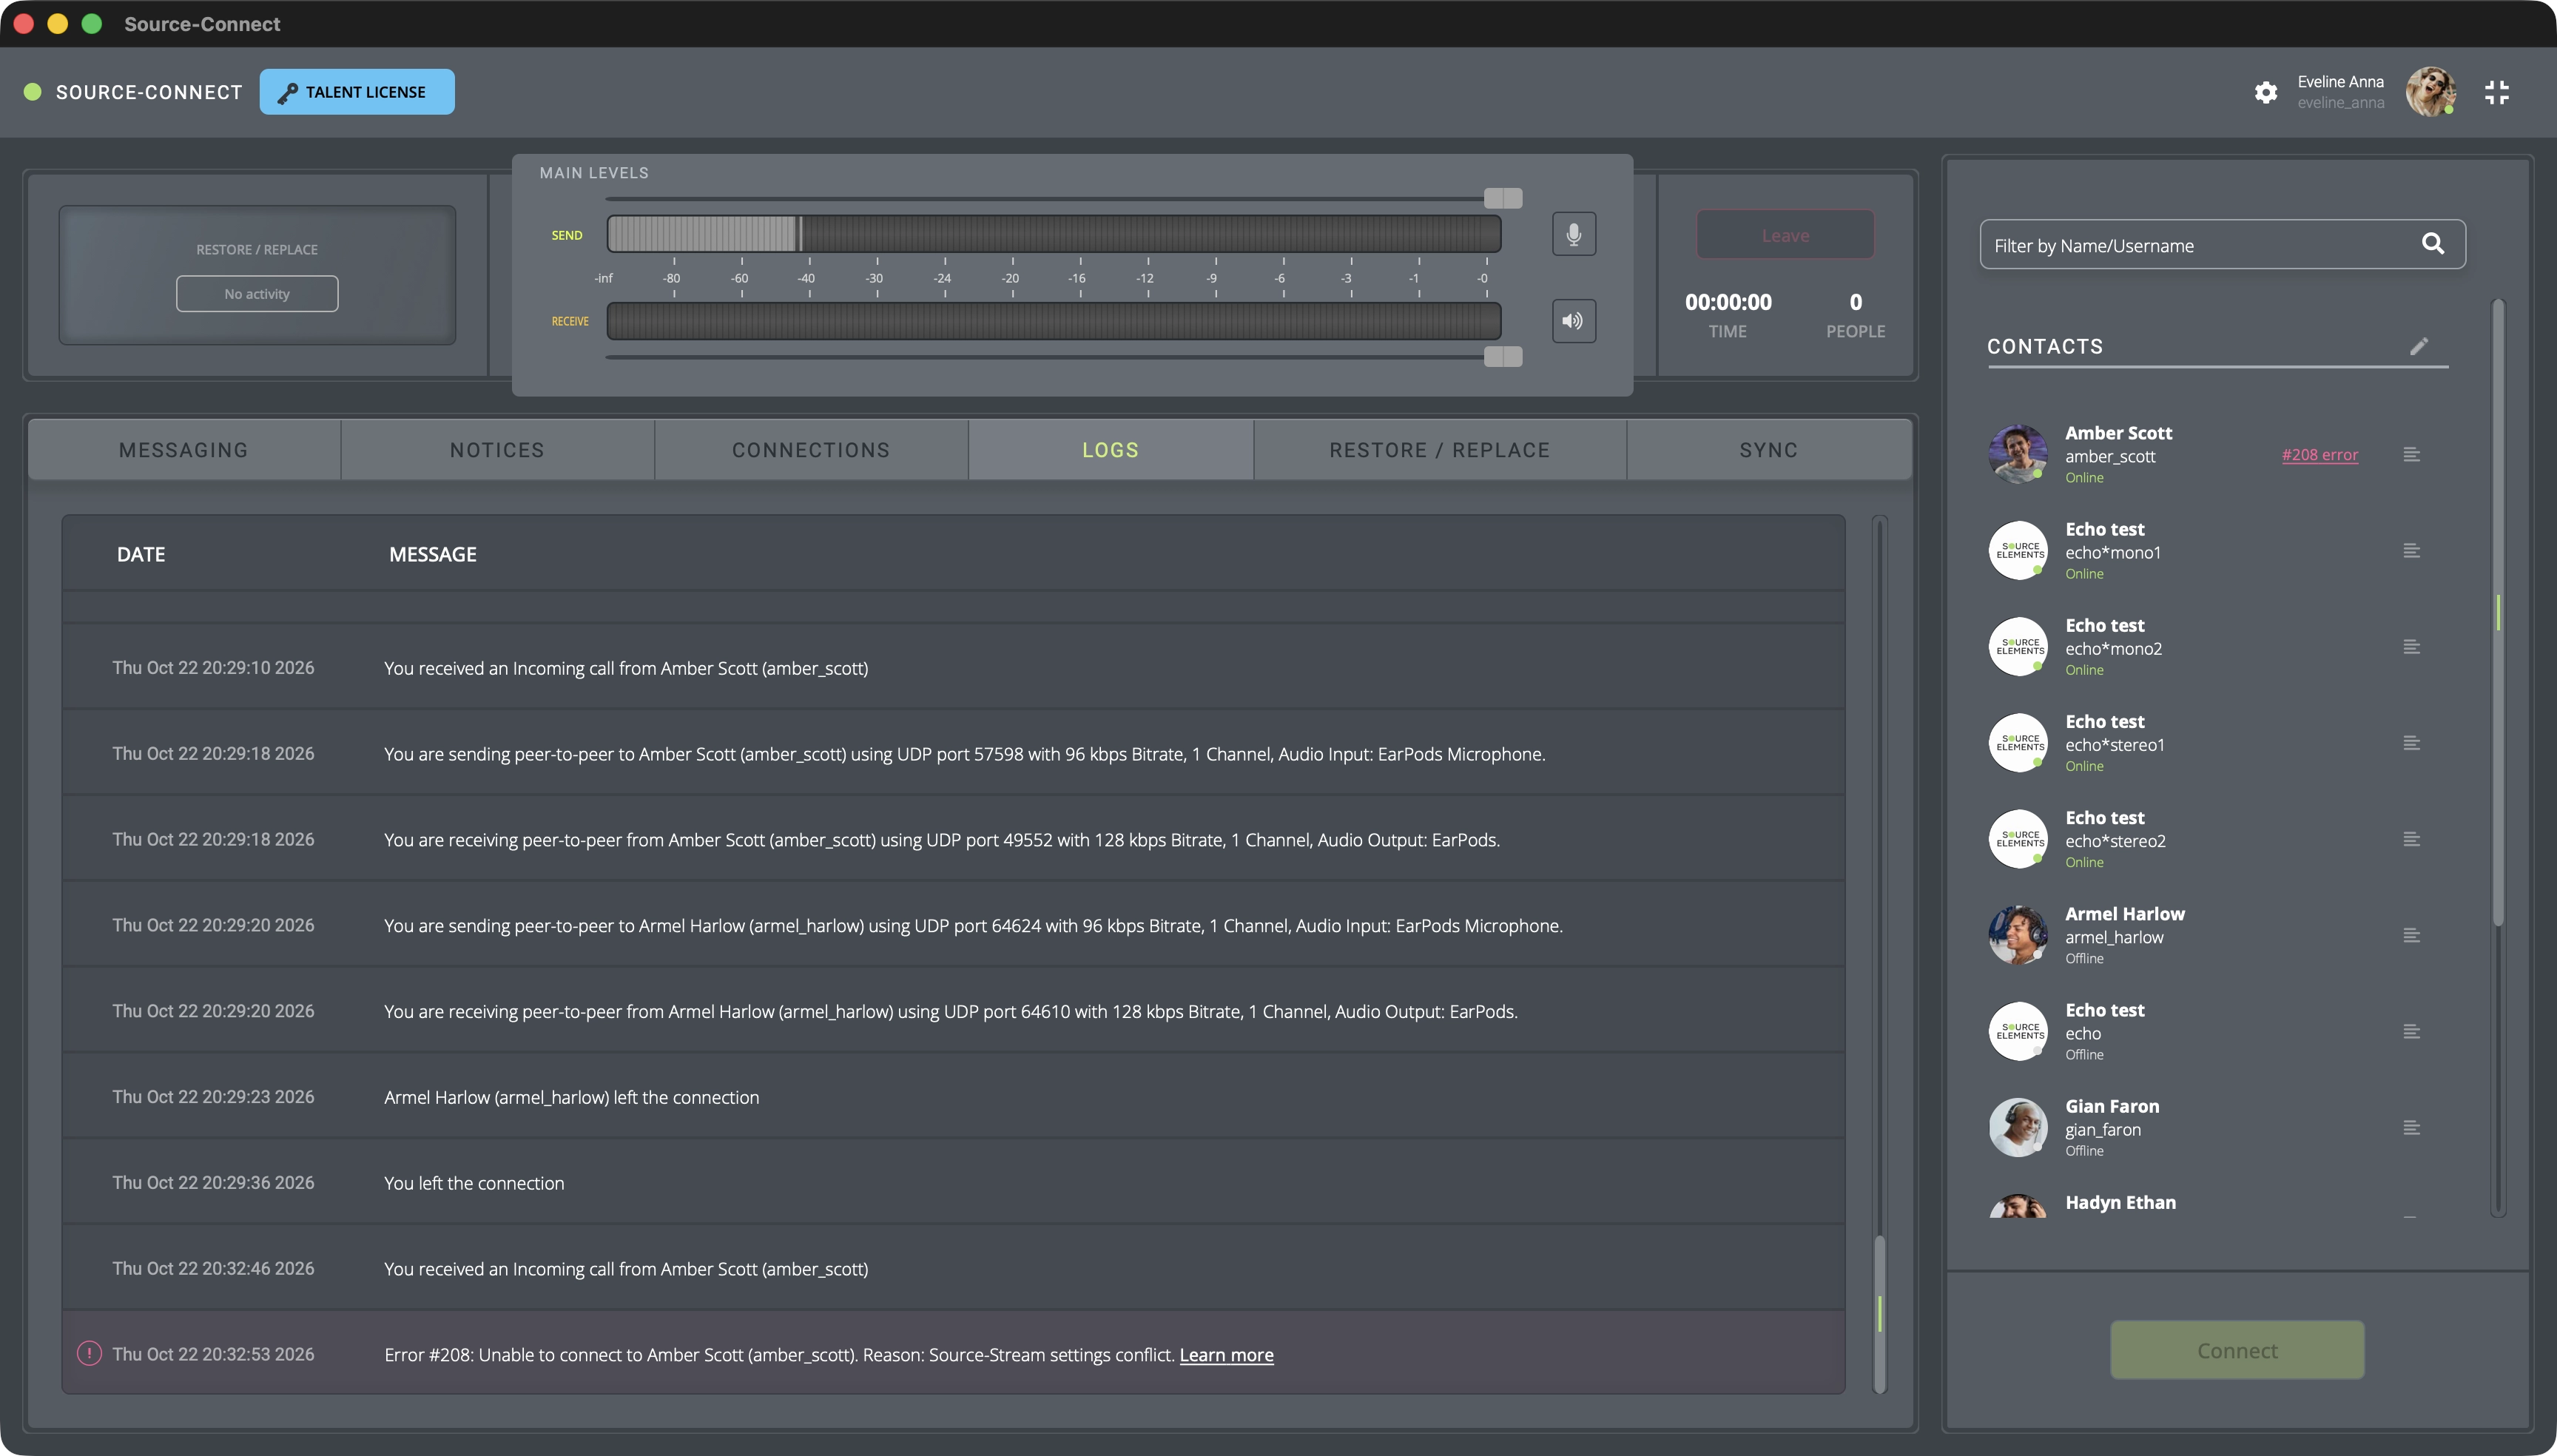Open the offline echo contact menu icon
2557x1456 pixels.
coord(2411,1031)
